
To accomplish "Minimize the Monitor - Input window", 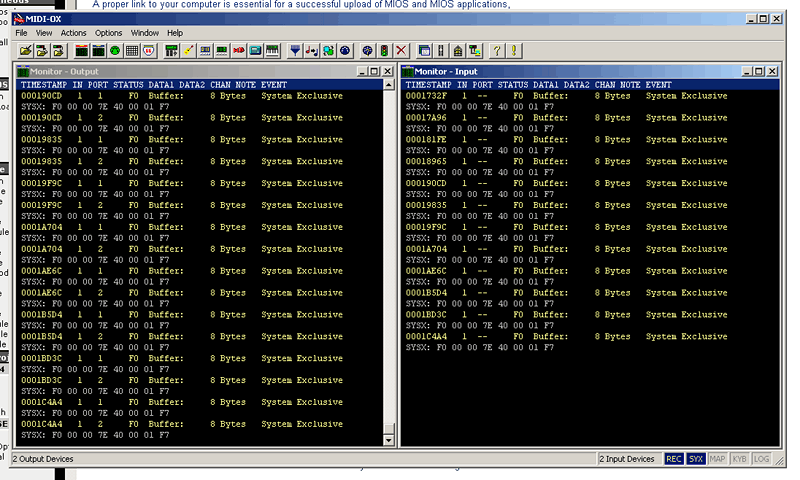I will click(747, 71).
